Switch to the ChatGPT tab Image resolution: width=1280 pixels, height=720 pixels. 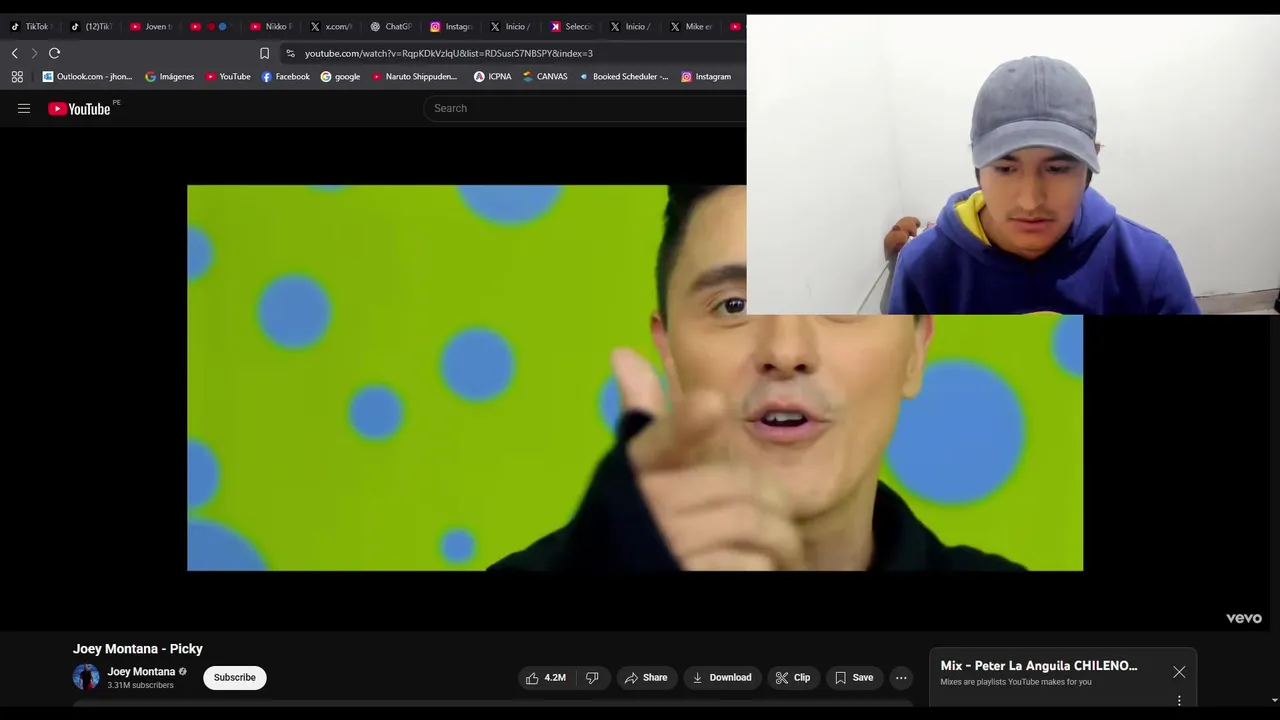coord(391,27)
